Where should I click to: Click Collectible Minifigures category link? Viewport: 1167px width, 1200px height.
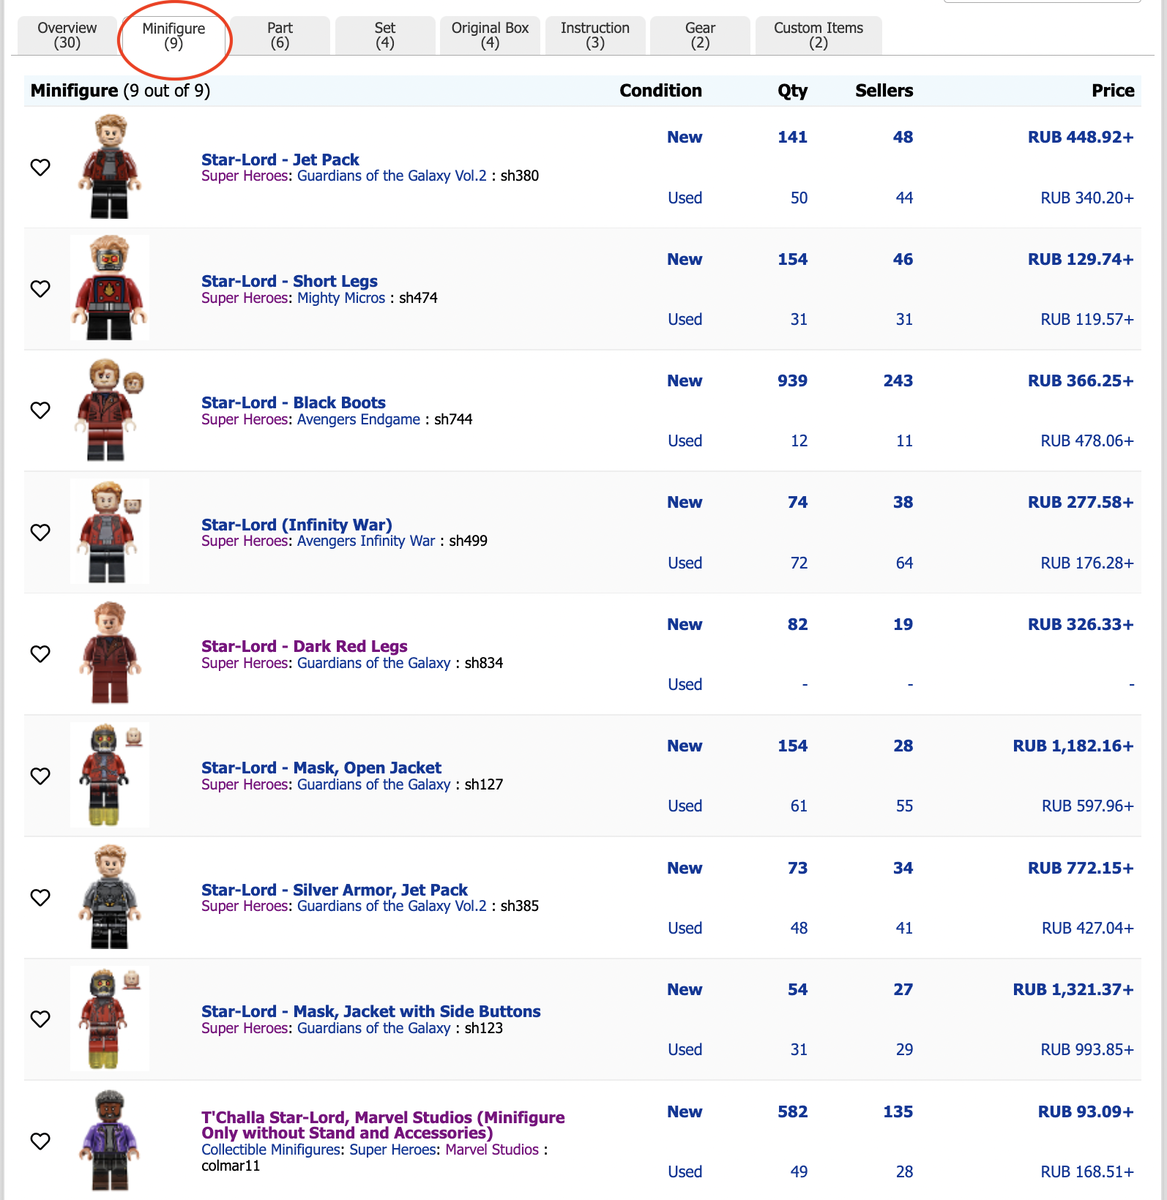click(270, 1150)
